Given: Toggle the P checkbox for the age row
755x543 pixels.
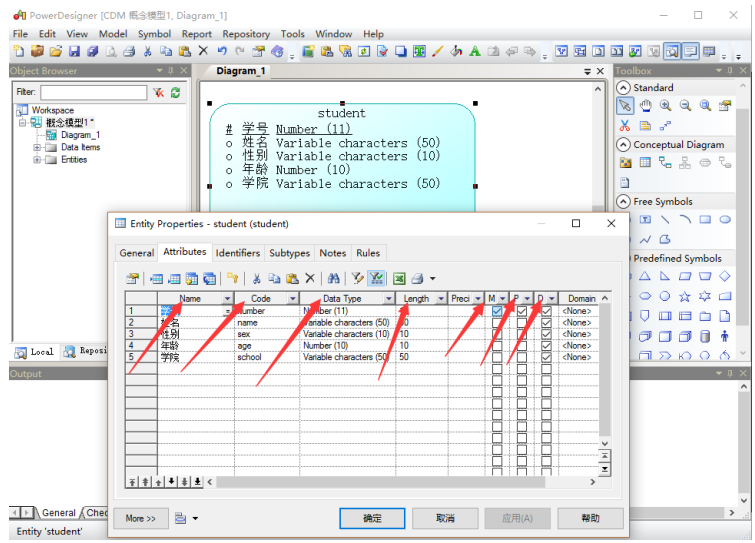Looking at the screenshot, I should click(521, 346).
